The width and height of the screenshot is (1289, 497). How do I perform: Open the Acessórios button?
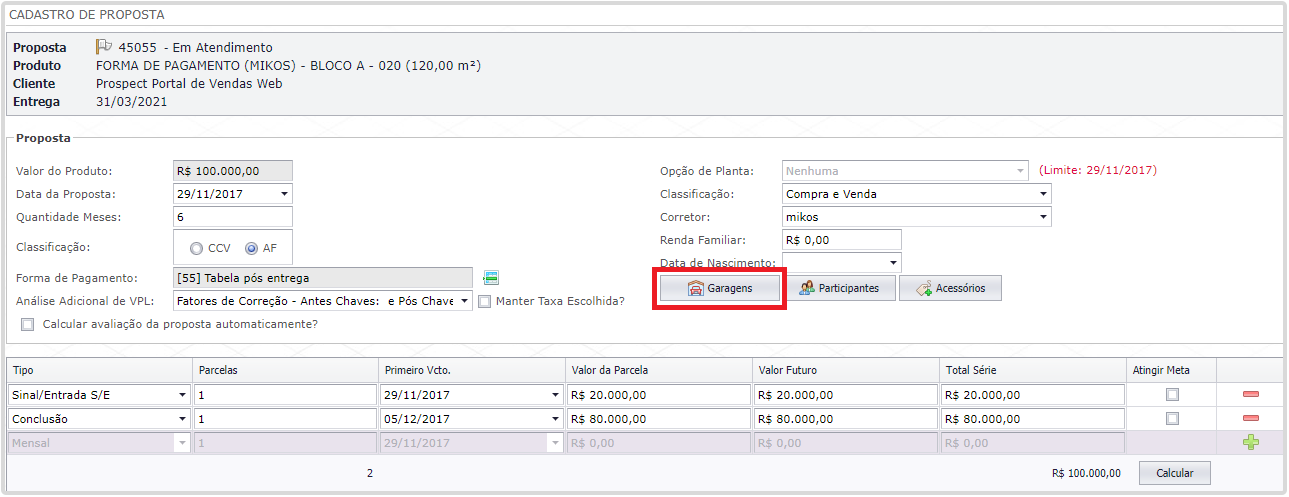click(x=950, y=288)
